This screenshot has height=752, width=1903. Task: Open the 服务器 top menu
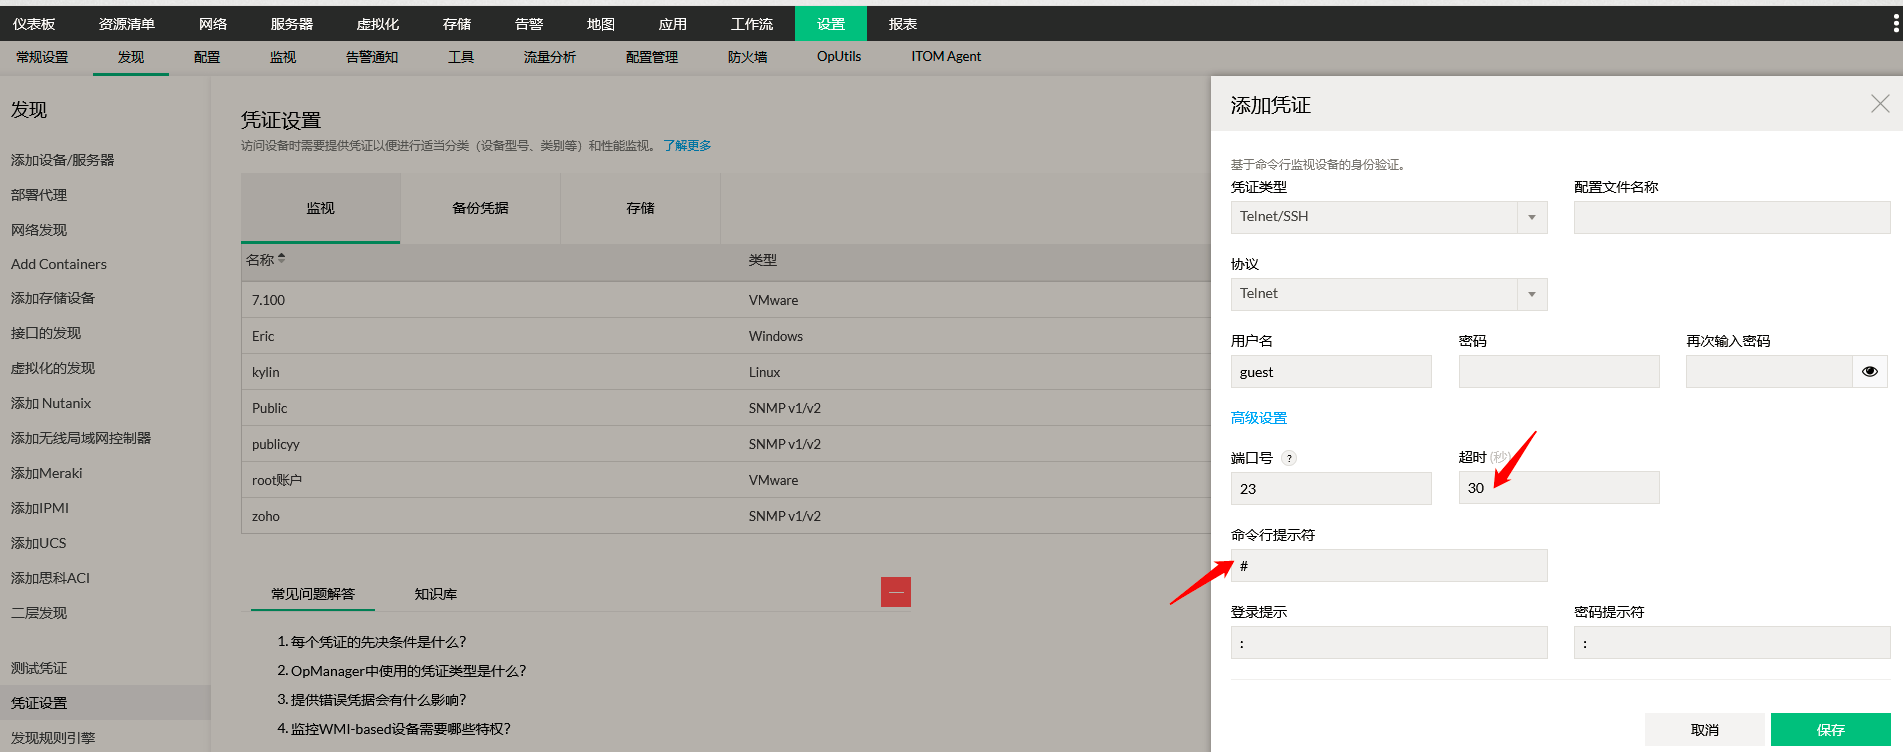[292, 24]
